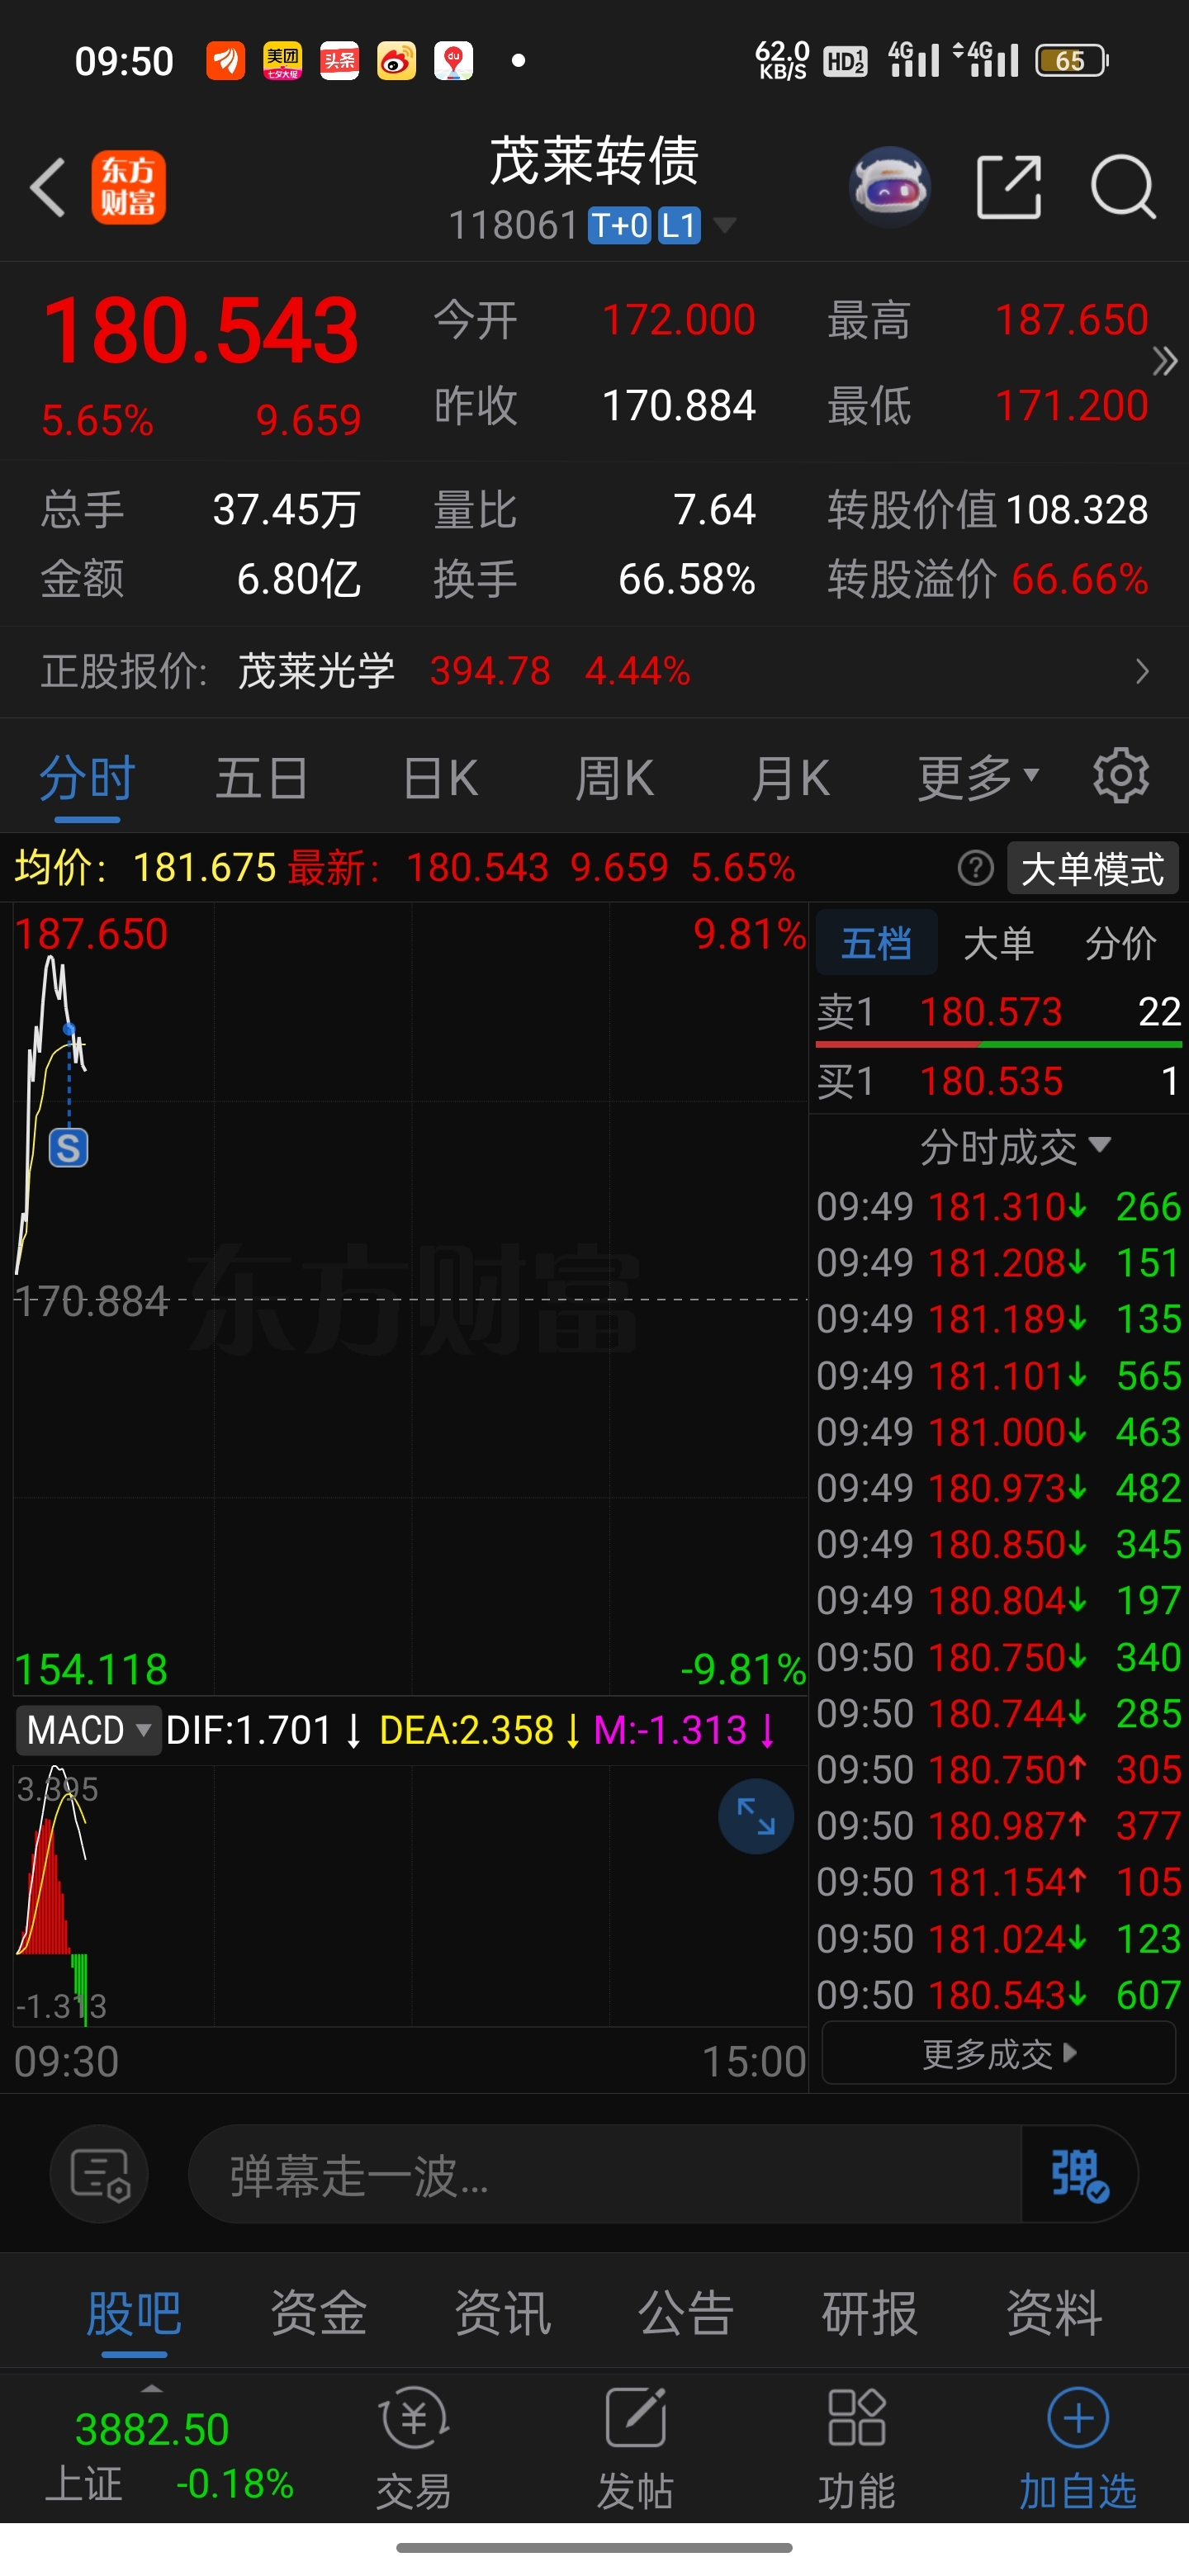Open the stock code 118061 dropdown arrow
The width and height of the screenshot is (1189, 2576).
(724, 225)
